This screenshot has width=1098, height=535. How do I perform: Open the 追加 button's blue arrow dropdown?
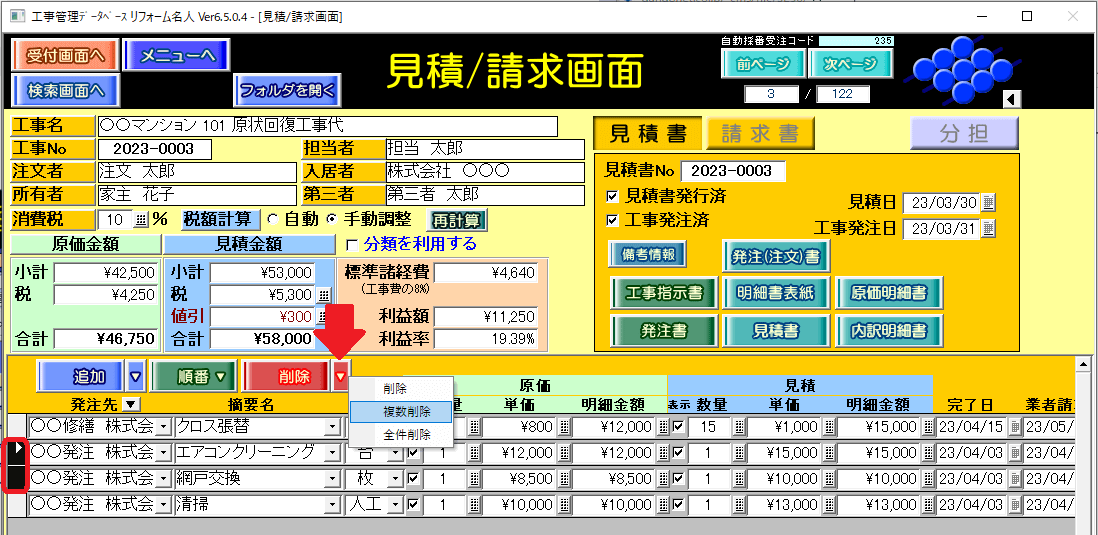[x=136, y=376]
